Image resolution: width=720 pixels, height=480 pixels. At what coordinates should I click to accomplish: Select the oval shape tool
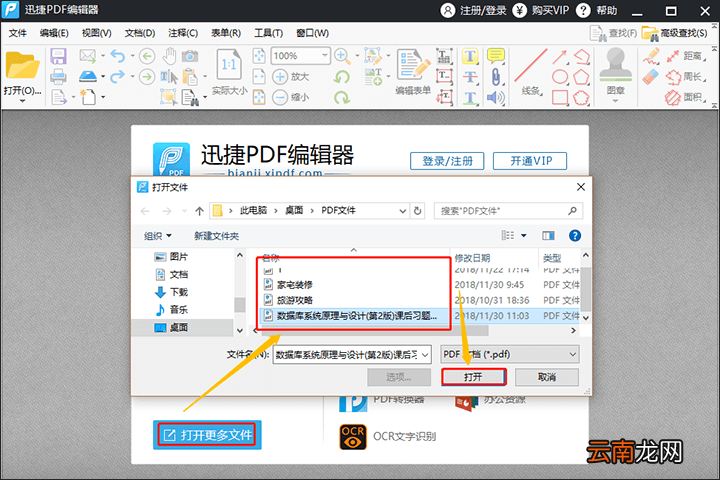pos(560,76)
